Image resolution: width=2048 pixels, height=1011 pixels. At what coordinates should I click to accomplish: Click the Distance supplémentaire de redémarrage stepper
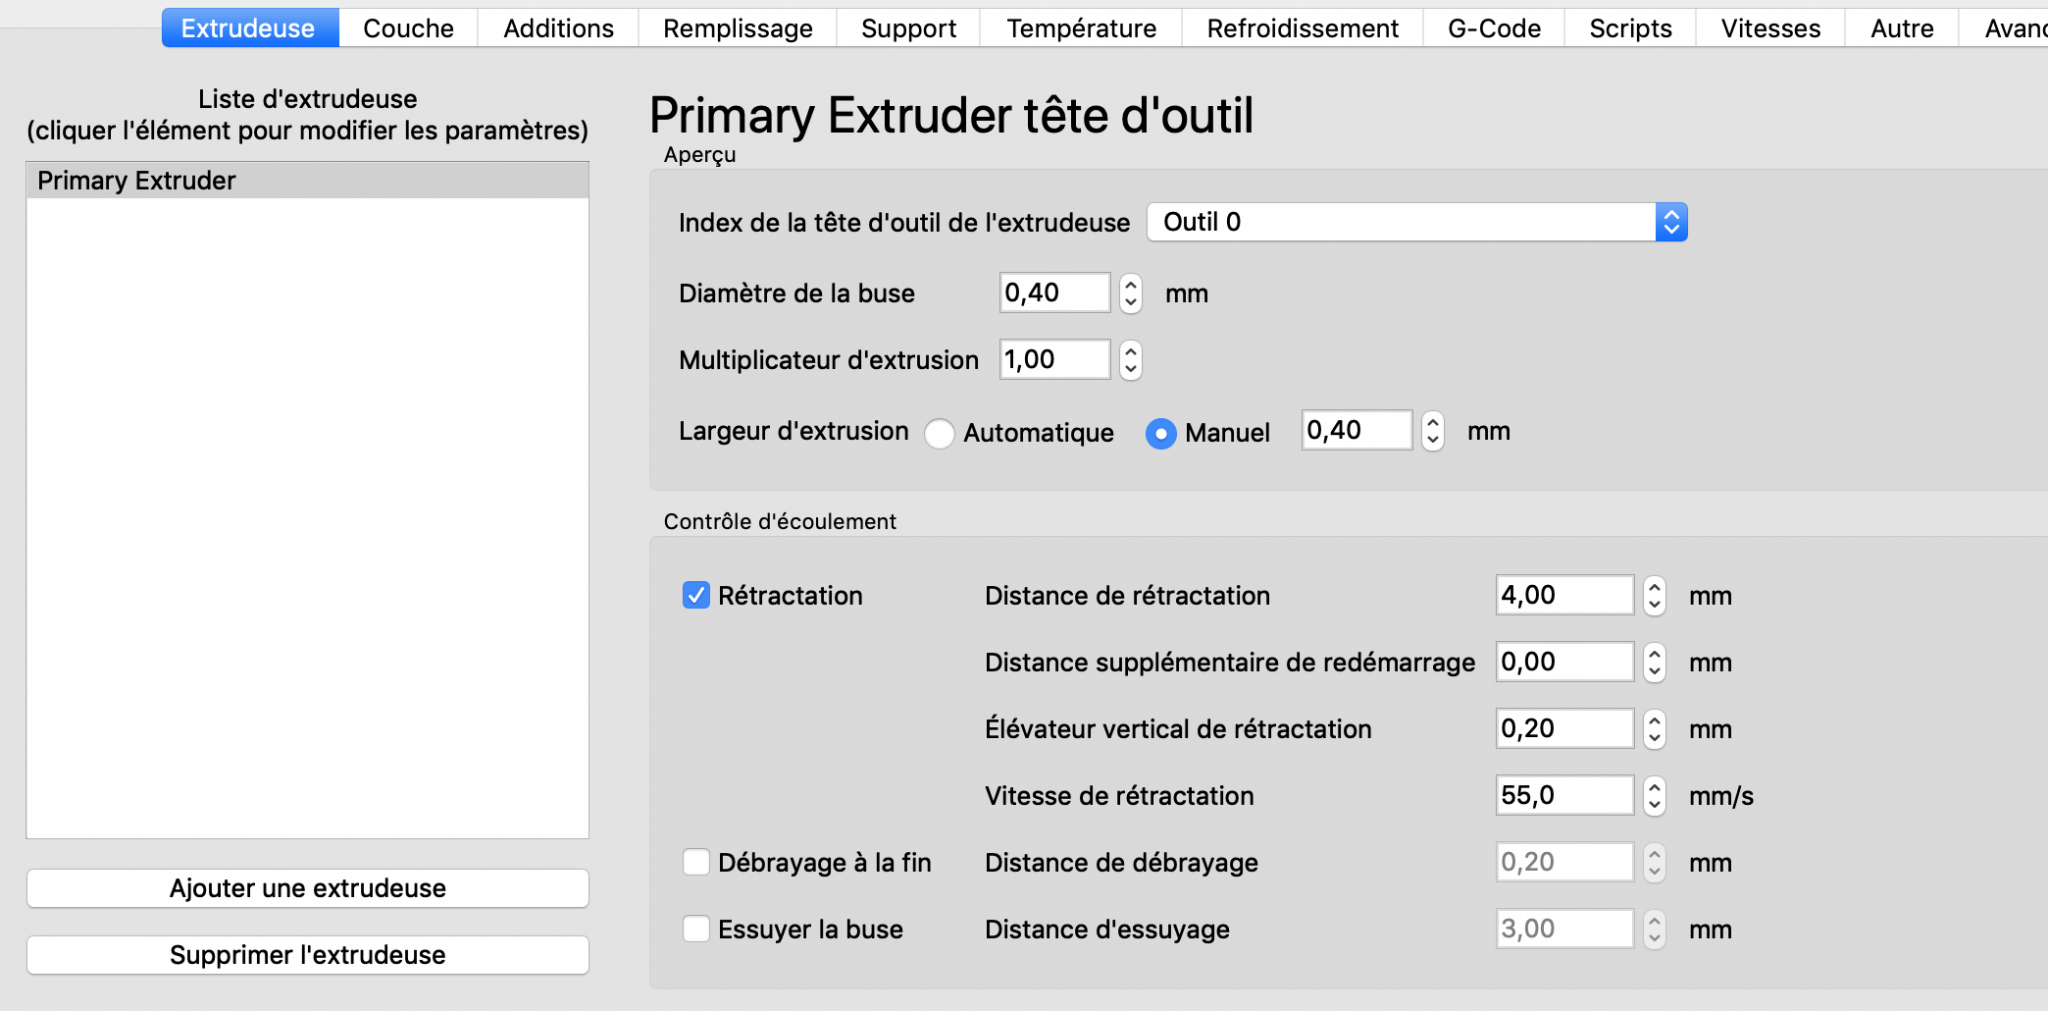coord(1655,662)
